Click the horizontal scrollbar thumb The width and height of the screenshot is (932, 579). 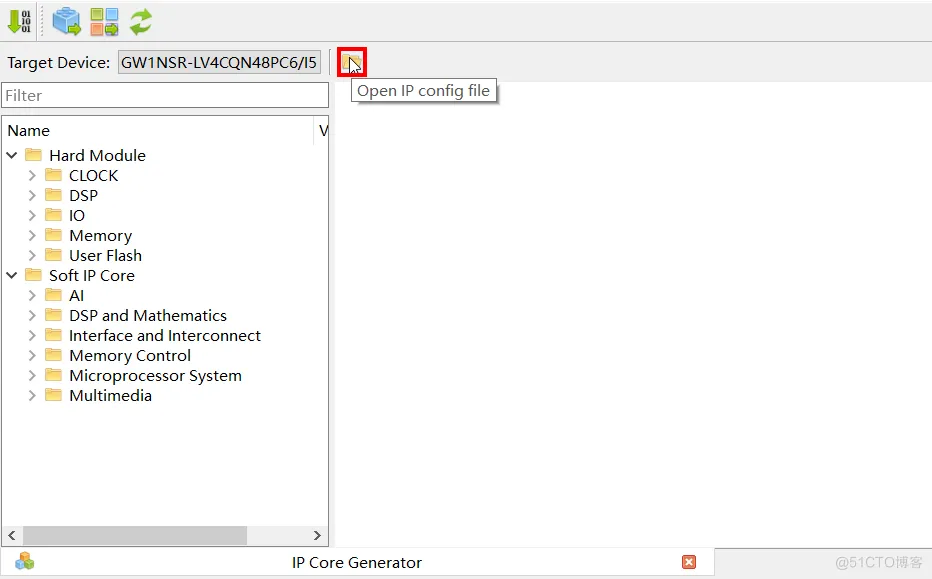point(135,536)
